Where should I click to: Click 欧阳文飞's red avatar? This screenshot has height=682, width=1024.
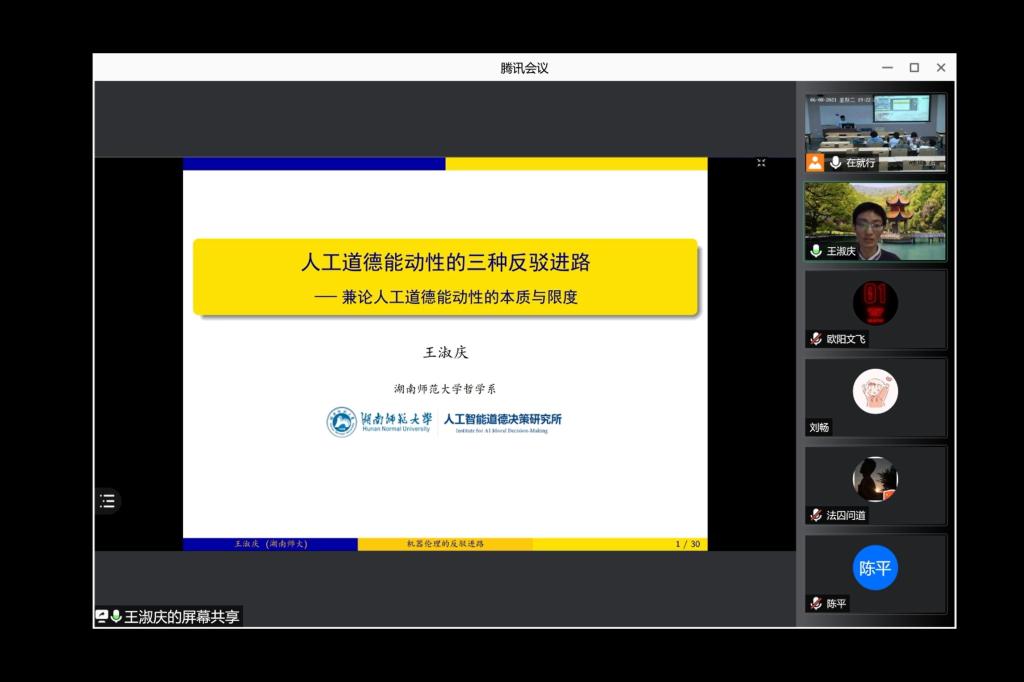tap(875, 302)
